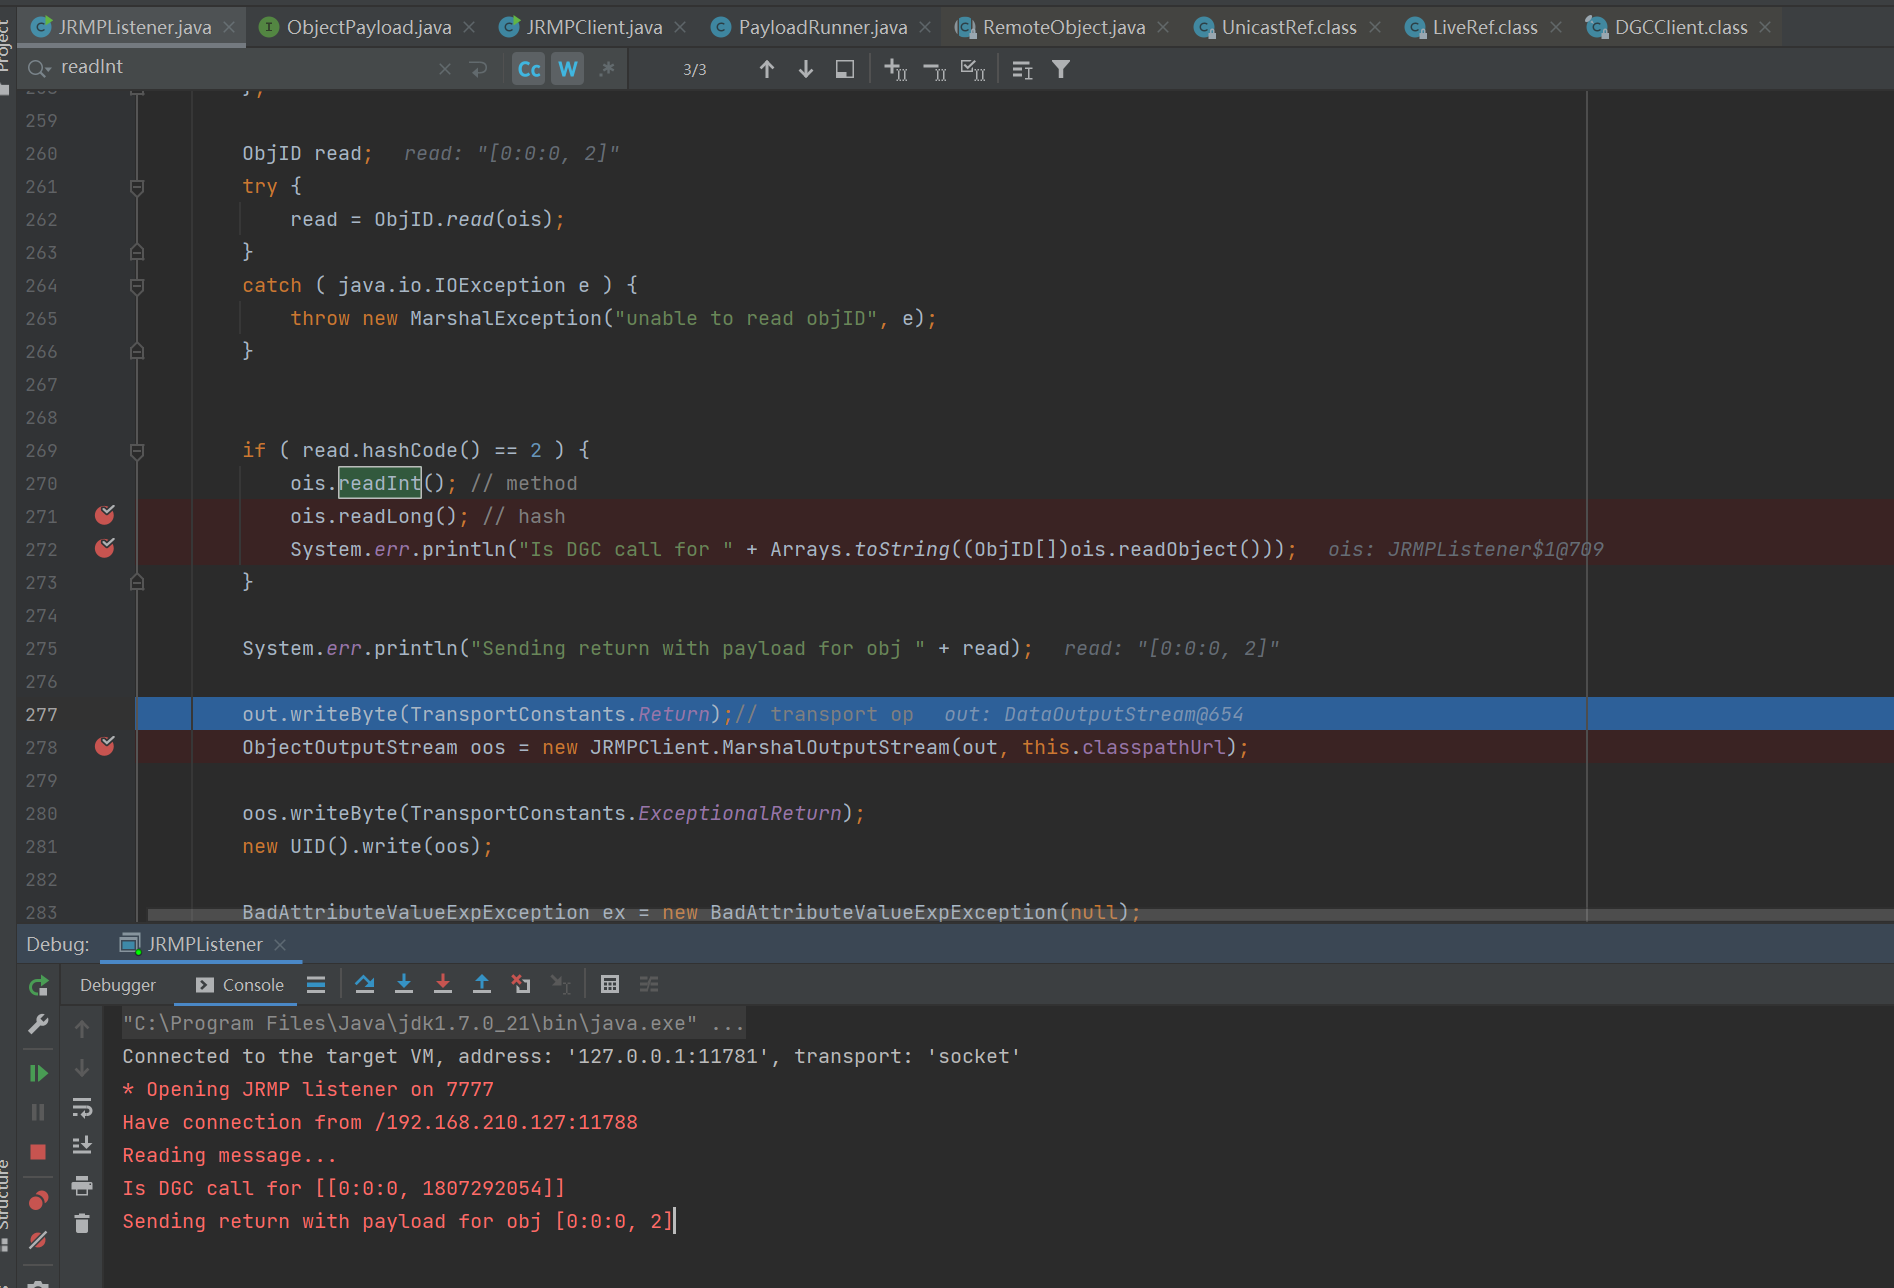Toggle breakpoint on line 278

[105, 746]
